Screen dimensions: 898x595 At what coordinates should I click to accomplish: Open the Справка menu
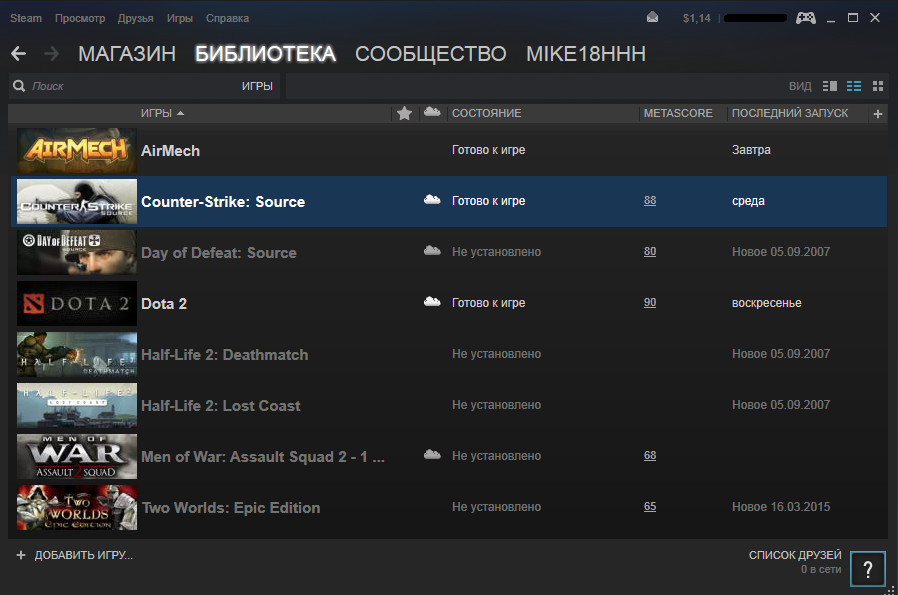227,18
